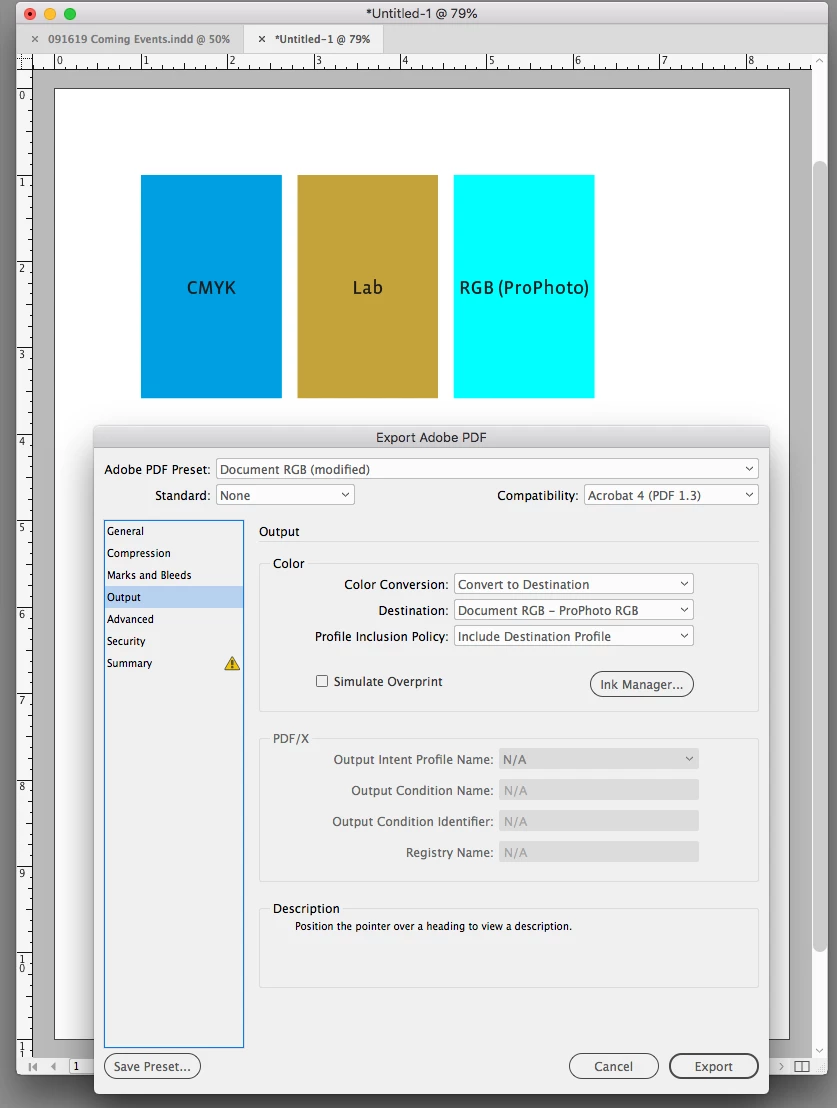Viewport: 837px width, 1108px height.
Task: Close the 091619 Coming Events.indd tab
Action: pos(35,40)
